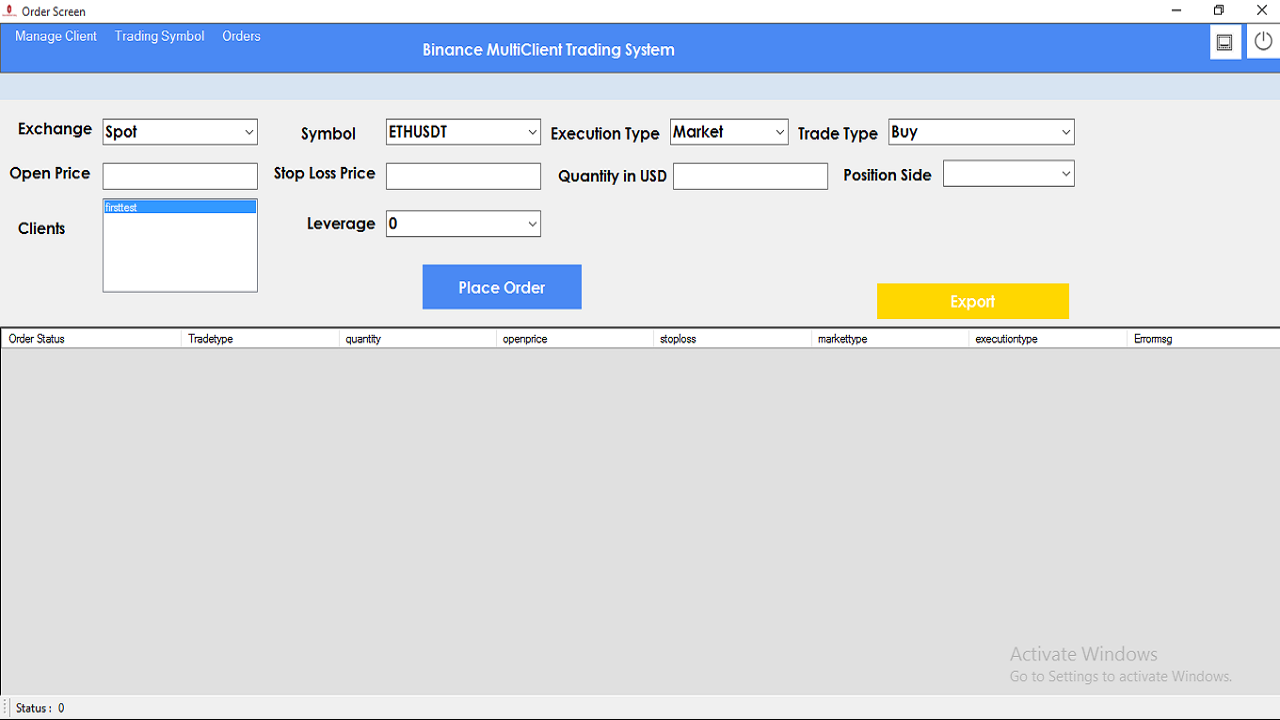Screen dimensions: 1280x720
Task: Expand the Exchange dropdown showing Spot
Action: tap(180, 131)
